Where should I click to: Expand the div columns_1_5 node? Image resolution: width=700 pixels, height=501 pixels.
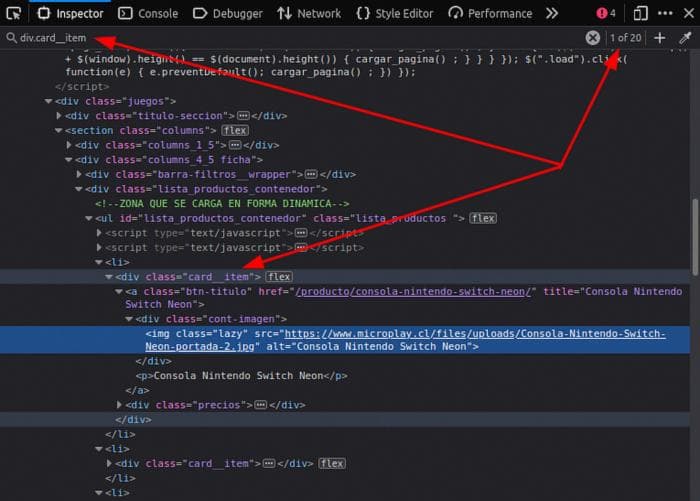69,145
